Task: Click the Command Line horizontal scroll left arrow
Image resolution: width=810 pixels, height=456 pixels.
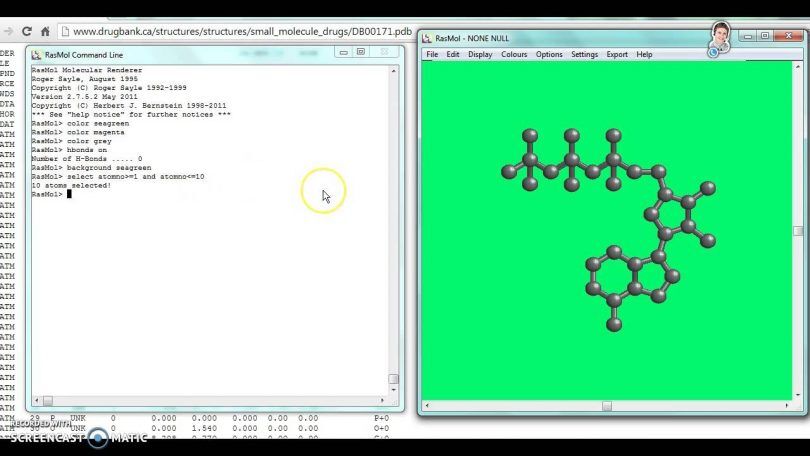Action: coord(36,400)
